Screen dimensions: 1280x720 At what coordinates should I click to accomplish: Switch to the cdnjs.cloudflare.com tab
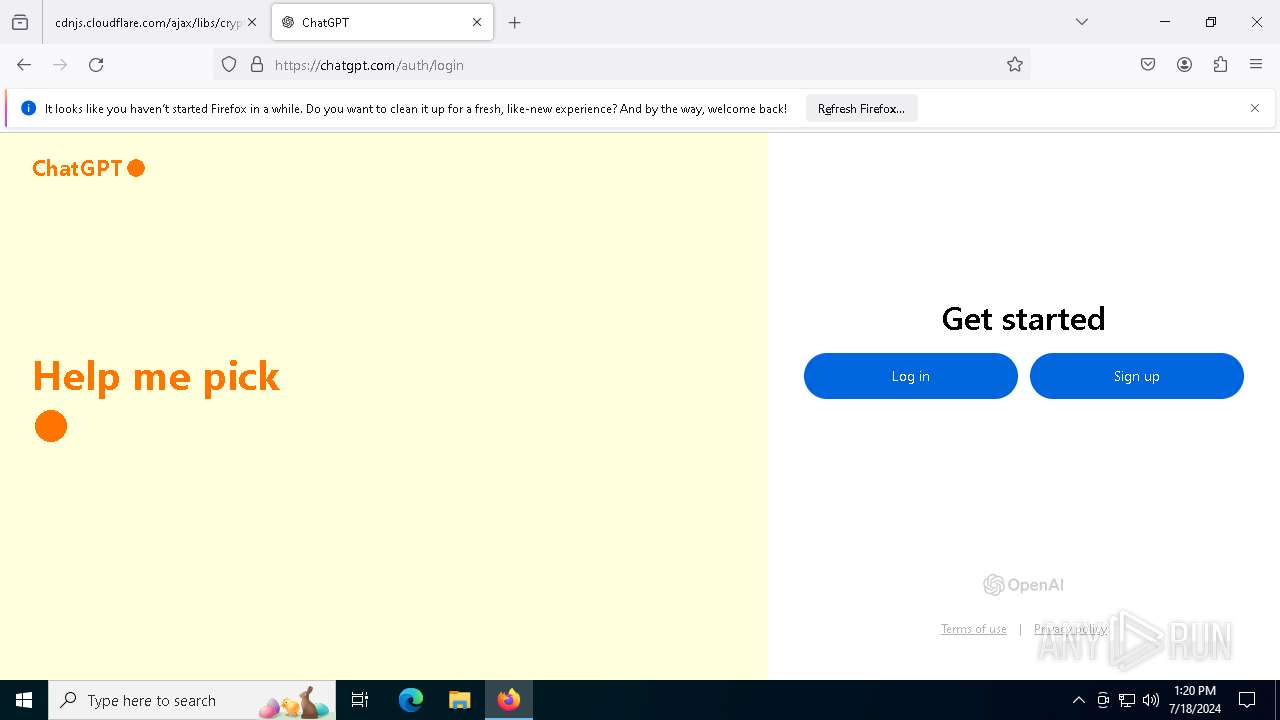pyautogui.click(x=148, y=22)
